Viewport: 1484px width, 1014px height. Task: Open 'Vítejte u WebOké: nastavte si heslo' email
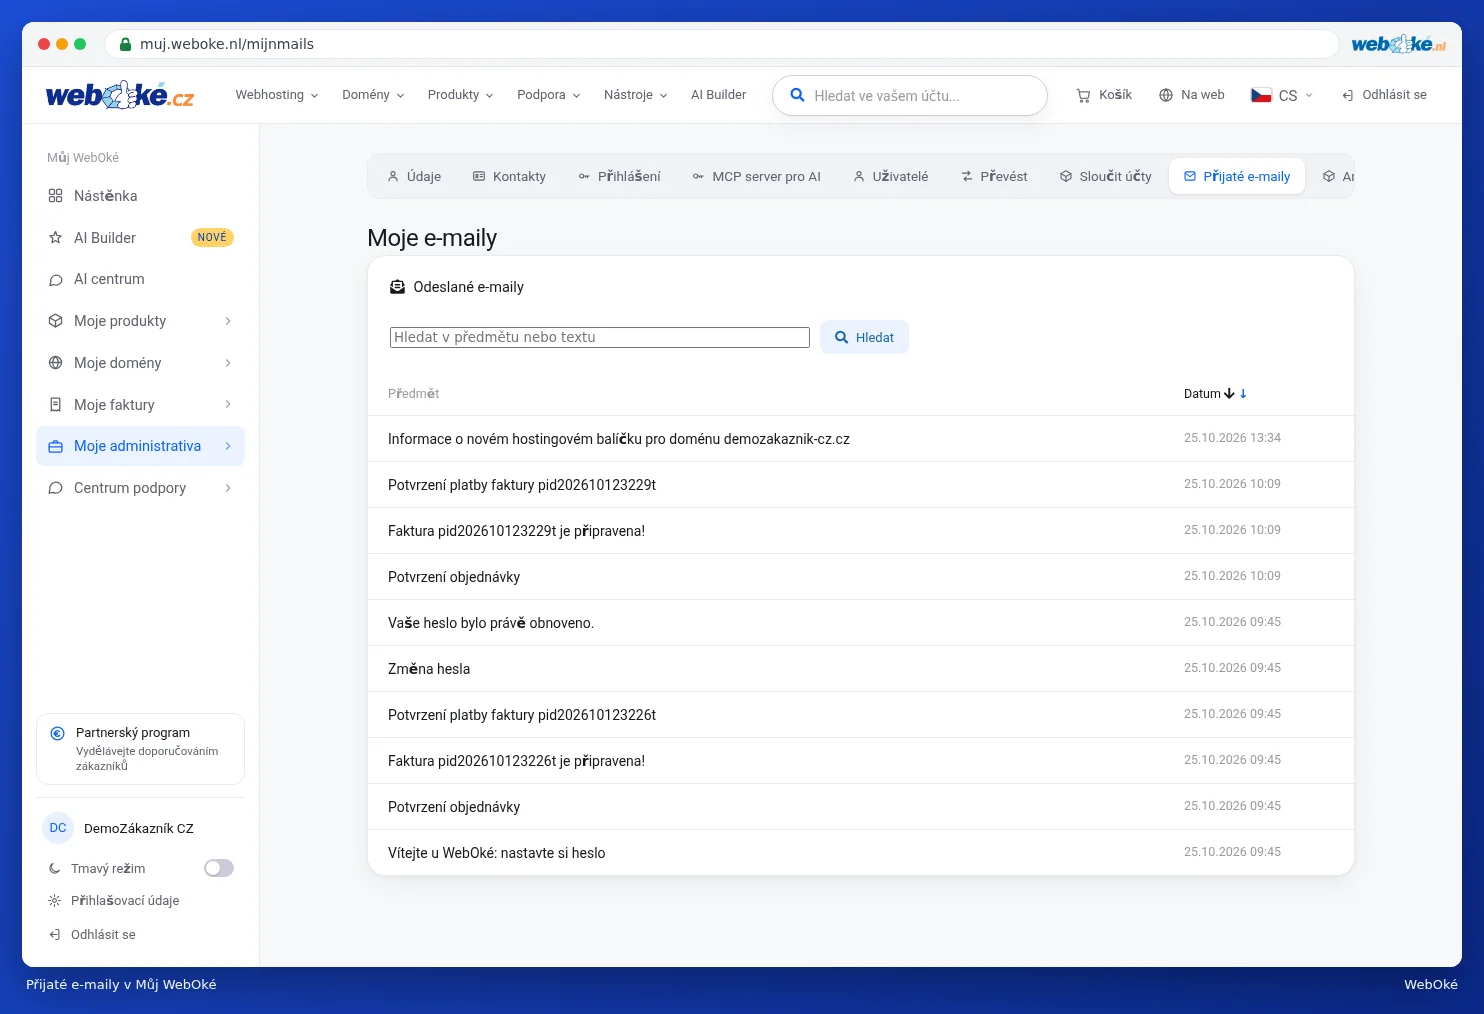pos(861,853)
